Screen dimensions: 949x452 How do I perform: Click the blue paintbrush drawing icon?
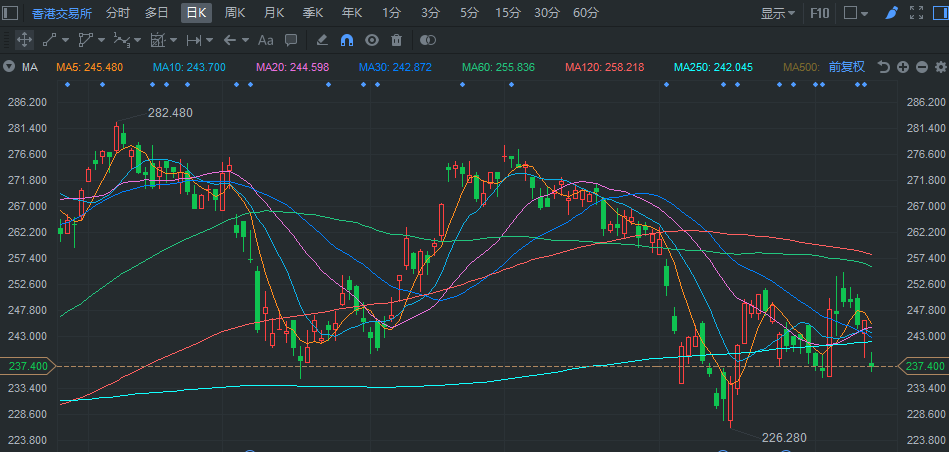click(x=891, y=13)
